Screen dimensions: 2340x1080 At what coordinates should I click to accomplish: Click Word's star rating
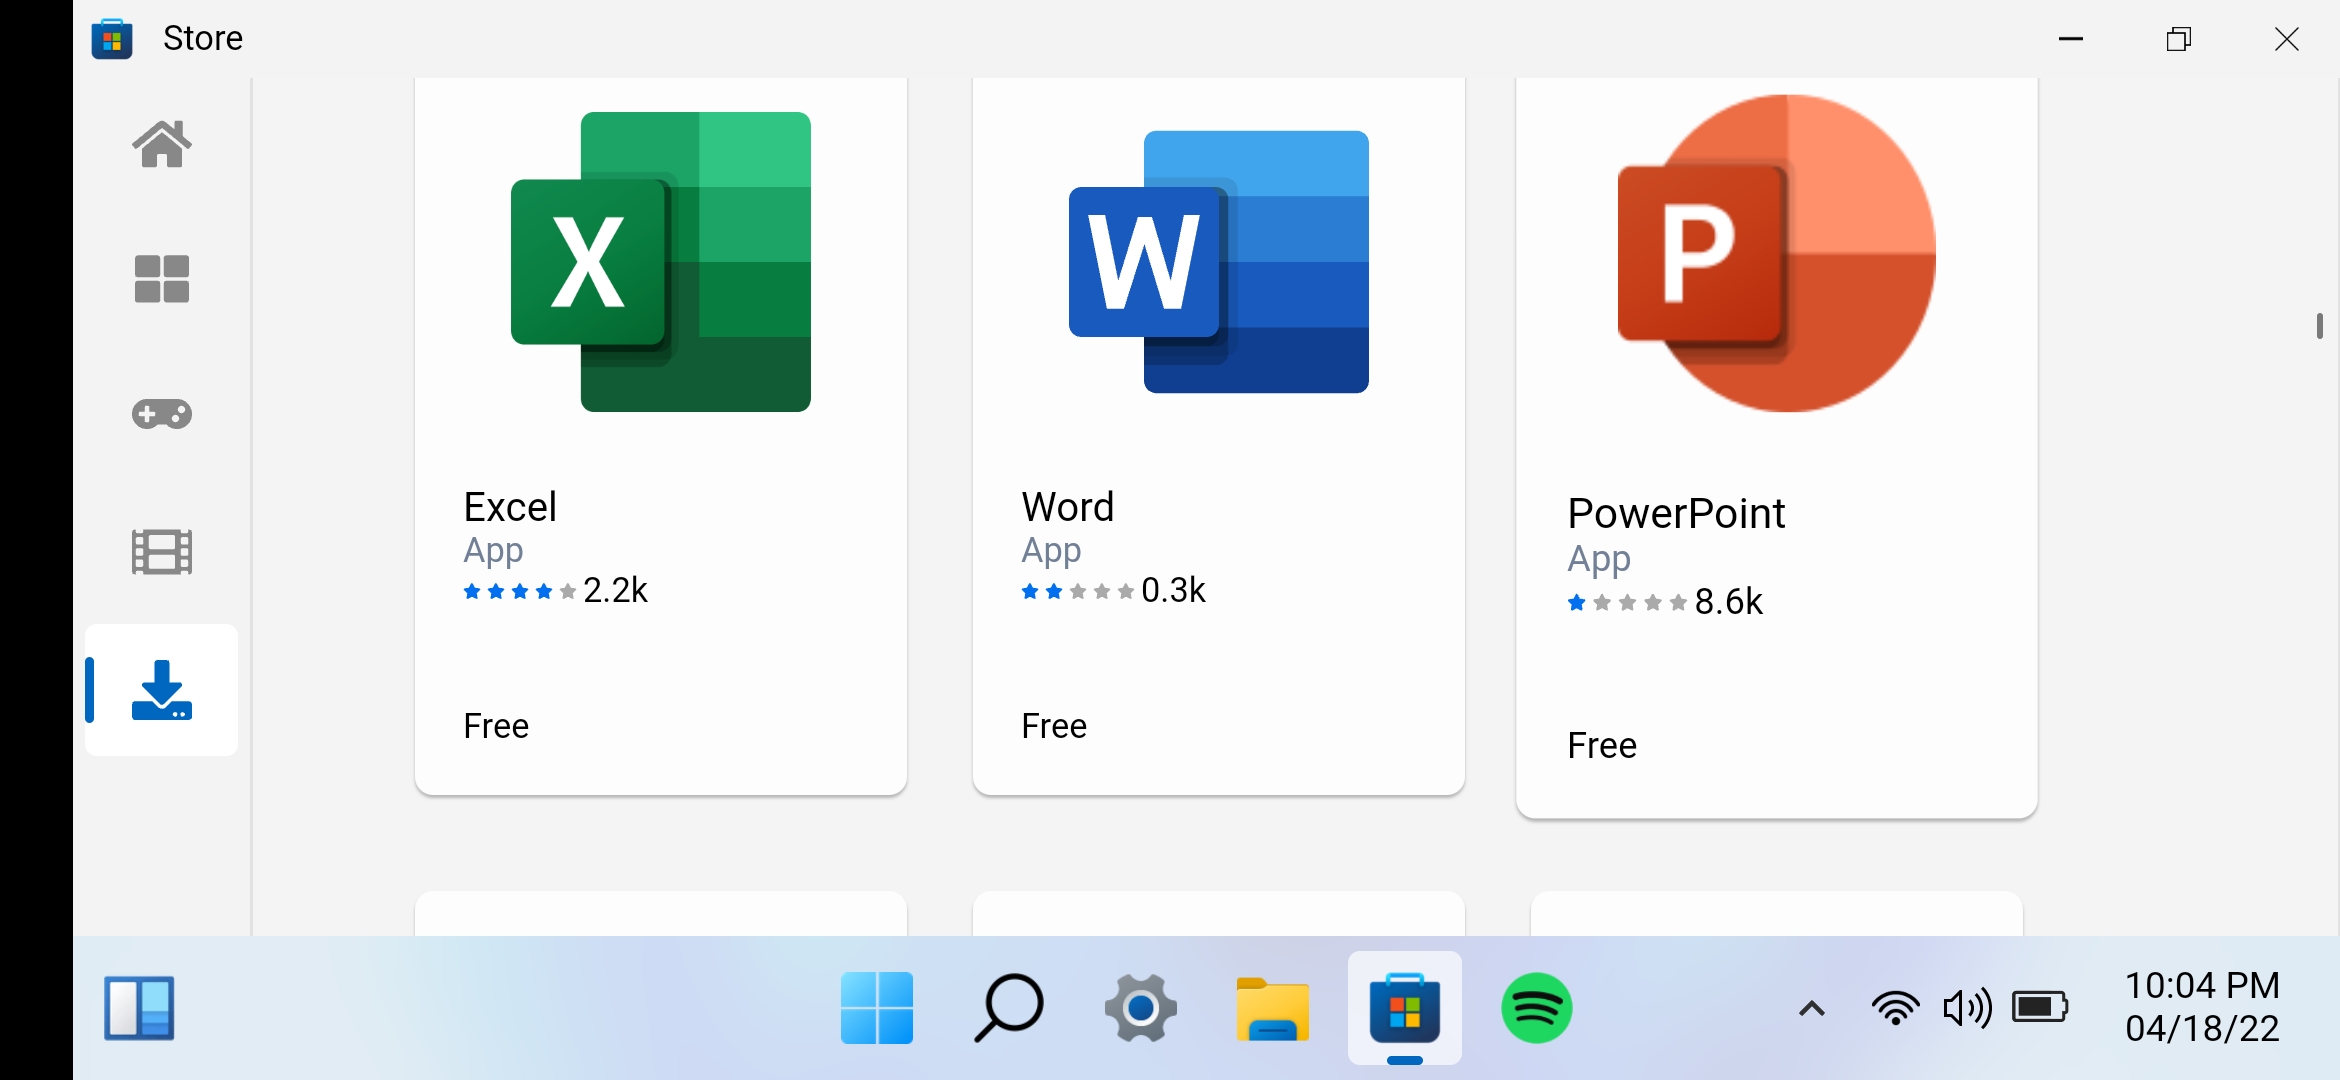[1076, 592]
